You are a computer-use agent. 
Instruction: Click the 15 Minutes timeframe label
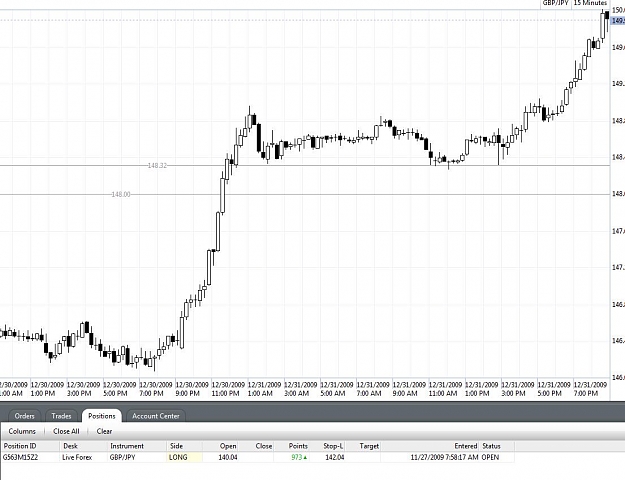point(590,3)
